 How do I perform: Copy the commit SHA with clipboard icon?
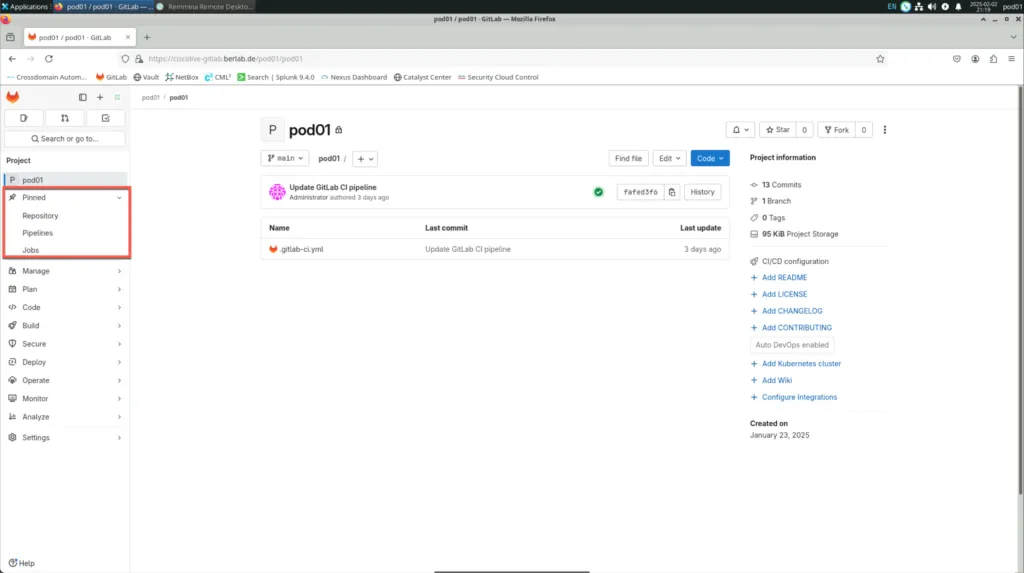click(672, 192)
